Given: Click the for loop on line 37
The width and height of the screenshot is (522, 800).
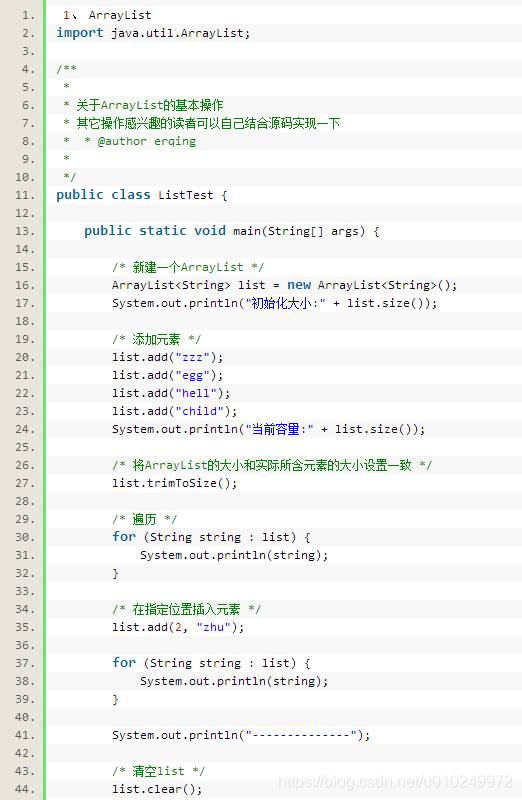Looking at the screenshot, I should [211, 663].
